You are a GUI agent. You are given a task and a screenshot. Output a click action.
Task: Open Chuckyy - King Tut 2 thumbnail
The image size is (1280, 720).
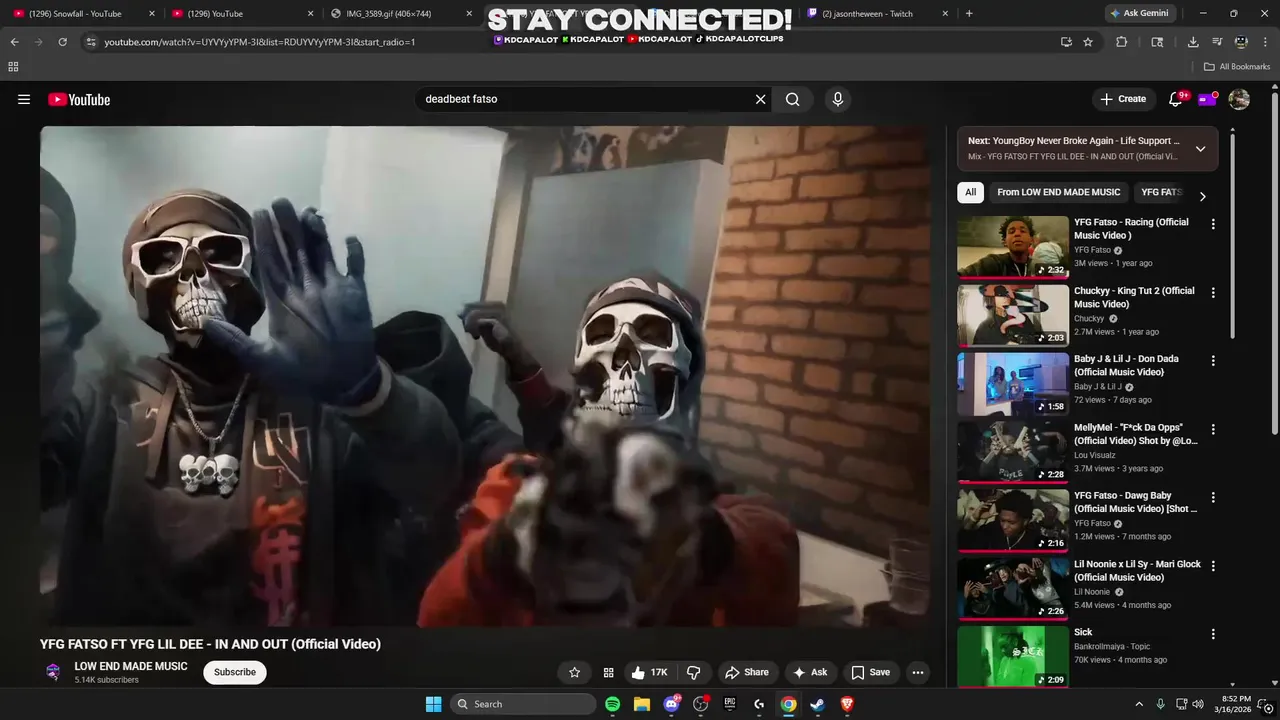coord(1013,315)
